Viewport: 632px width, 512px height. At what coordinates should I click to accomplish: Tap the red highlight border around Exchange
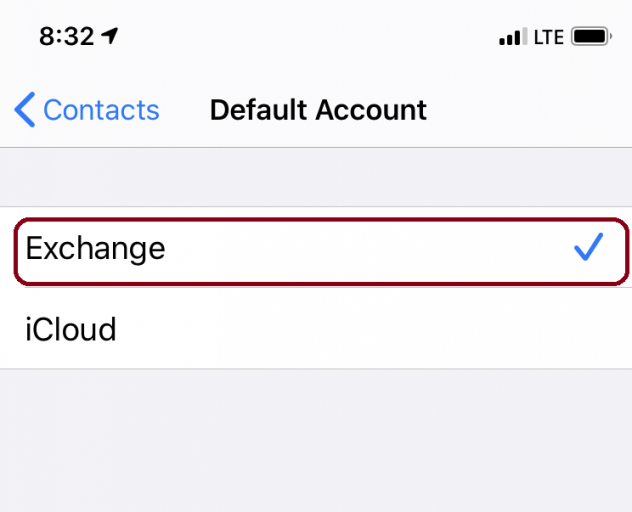click(x=321, y=219)
